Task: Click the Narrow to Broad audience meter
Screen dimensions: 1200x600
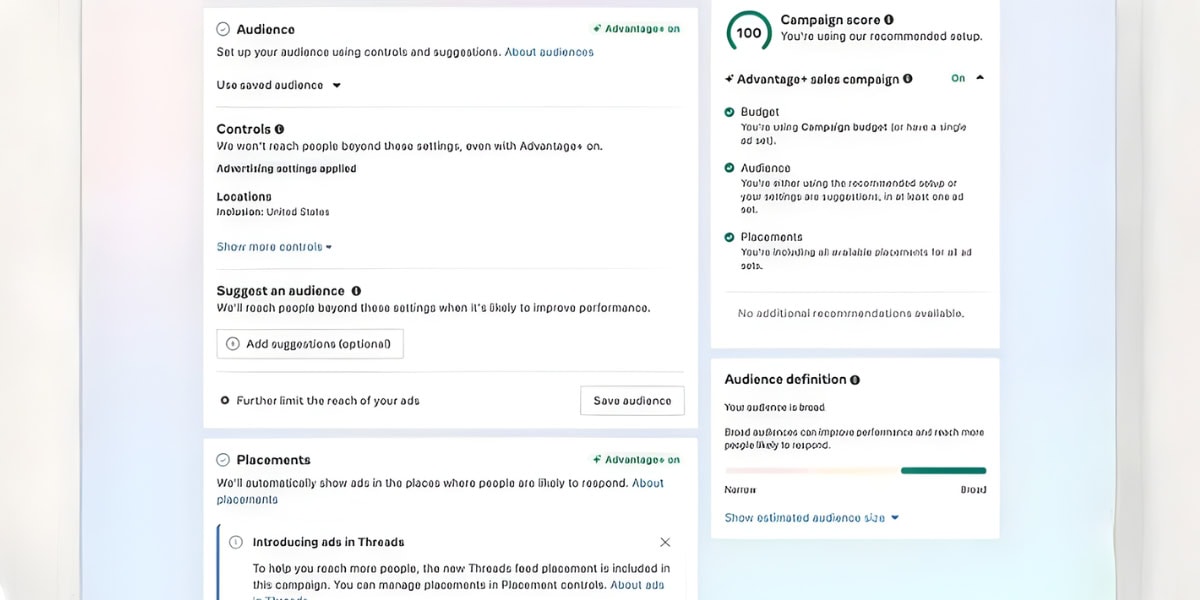Action: tap(855, 470)
